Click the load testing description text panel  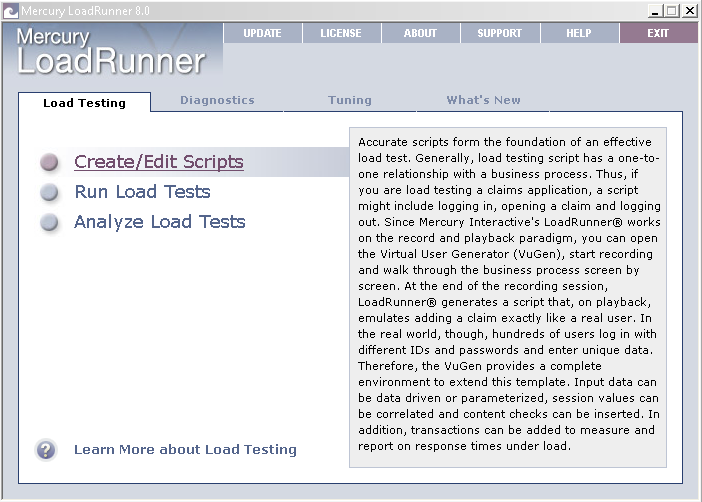[507, 295]
